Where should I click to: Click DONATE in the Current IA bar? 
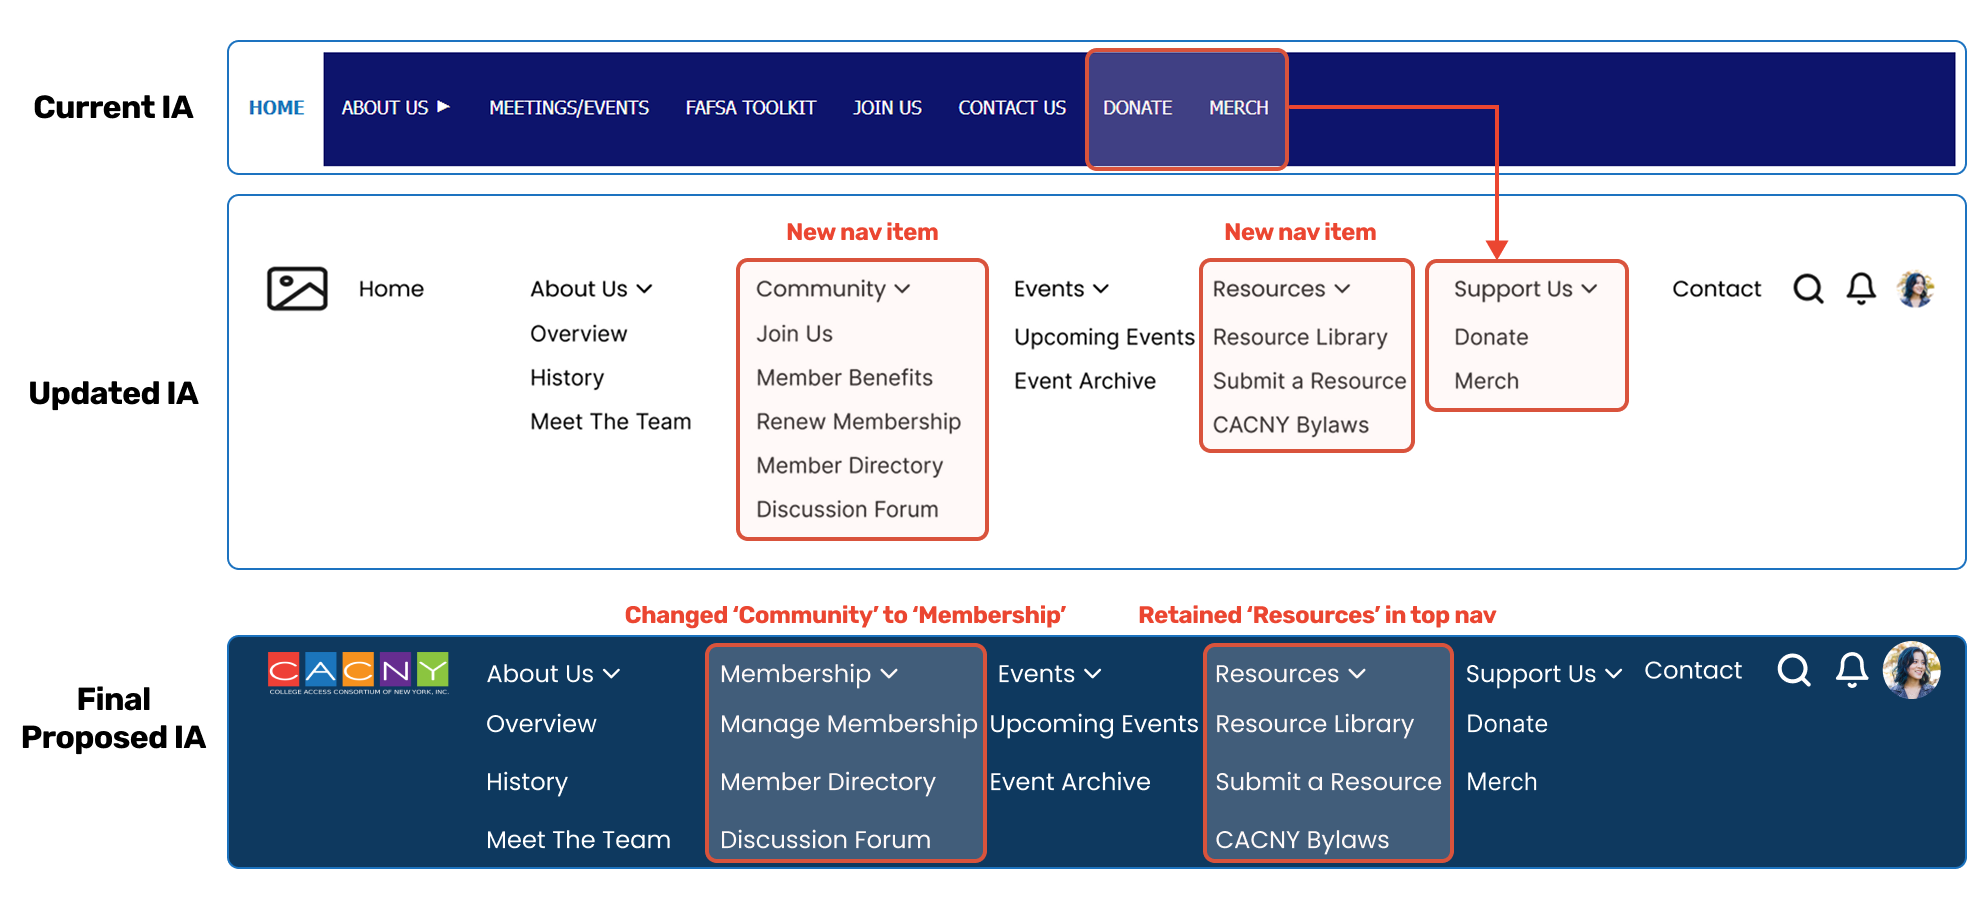tap(1137, 108)
